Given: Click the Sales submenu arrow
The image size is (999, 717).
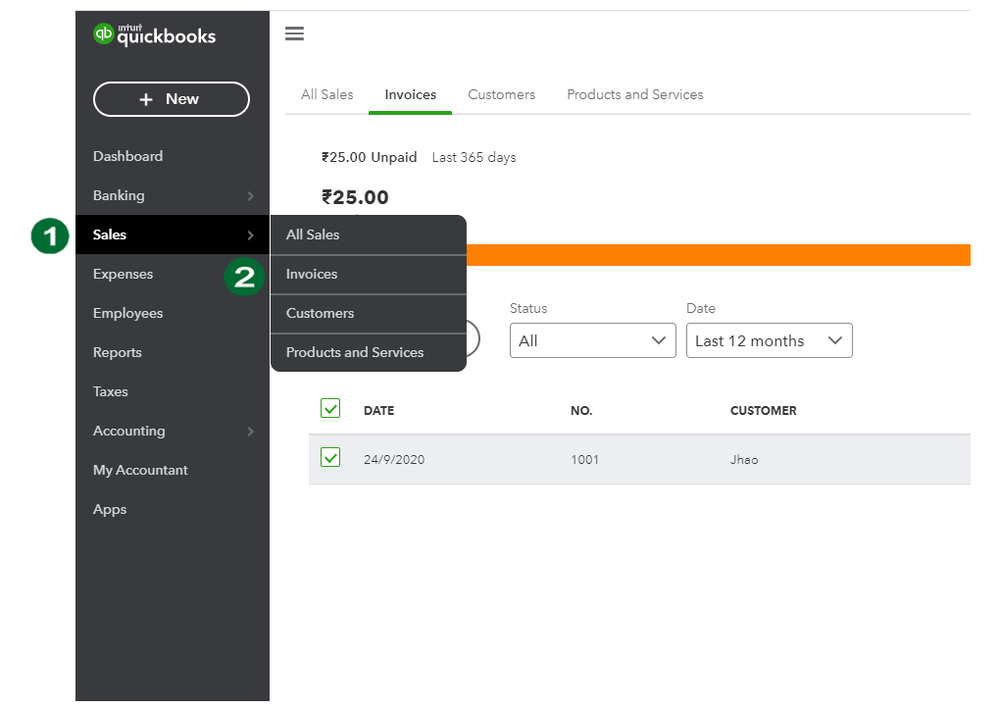Looking at the screenshot, I should (x=250, y=236).
